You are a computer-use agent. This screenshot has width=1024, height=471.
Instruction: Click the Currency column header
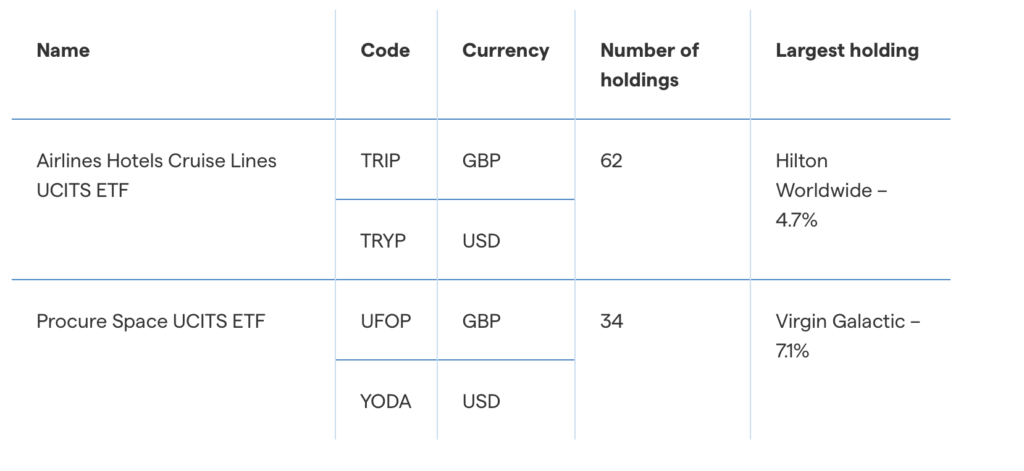[505, 50]
